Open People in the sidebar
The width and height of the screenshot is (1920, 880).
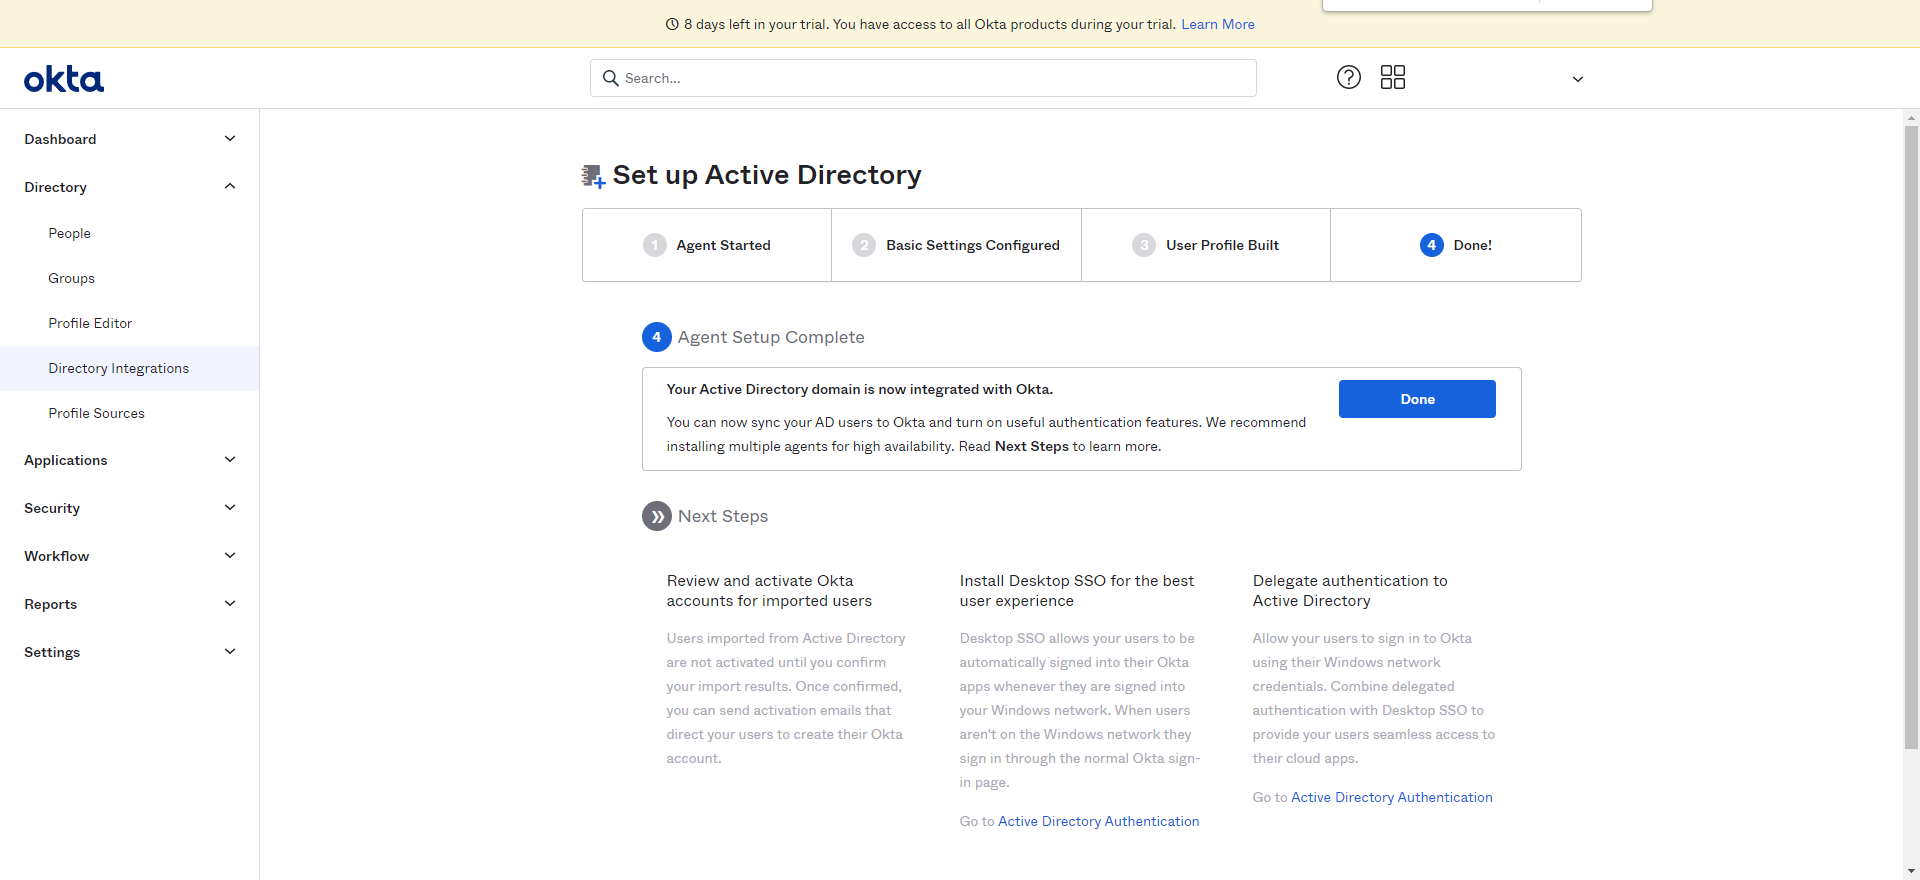coord(69,233)
